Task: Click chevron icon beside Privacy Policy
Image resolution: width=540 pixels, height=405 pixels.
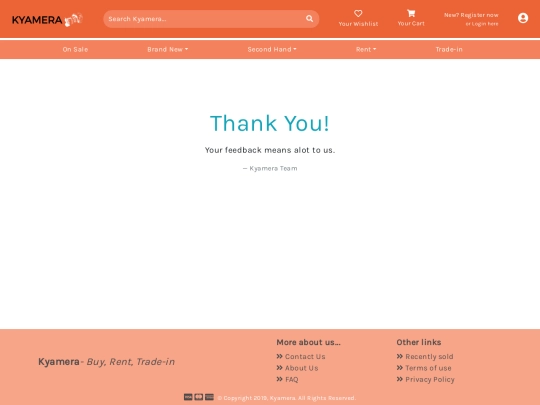Action: (x=399, y=379)
